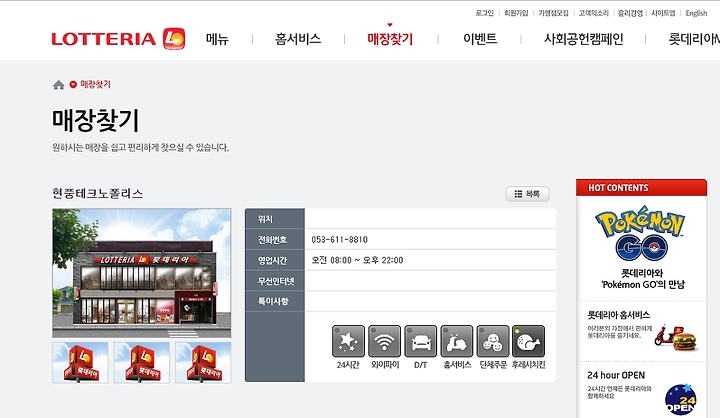Click the 윤리경영 link
This screenshot has height=418, width=720.
pyautogui.click(x=630, y=13)
